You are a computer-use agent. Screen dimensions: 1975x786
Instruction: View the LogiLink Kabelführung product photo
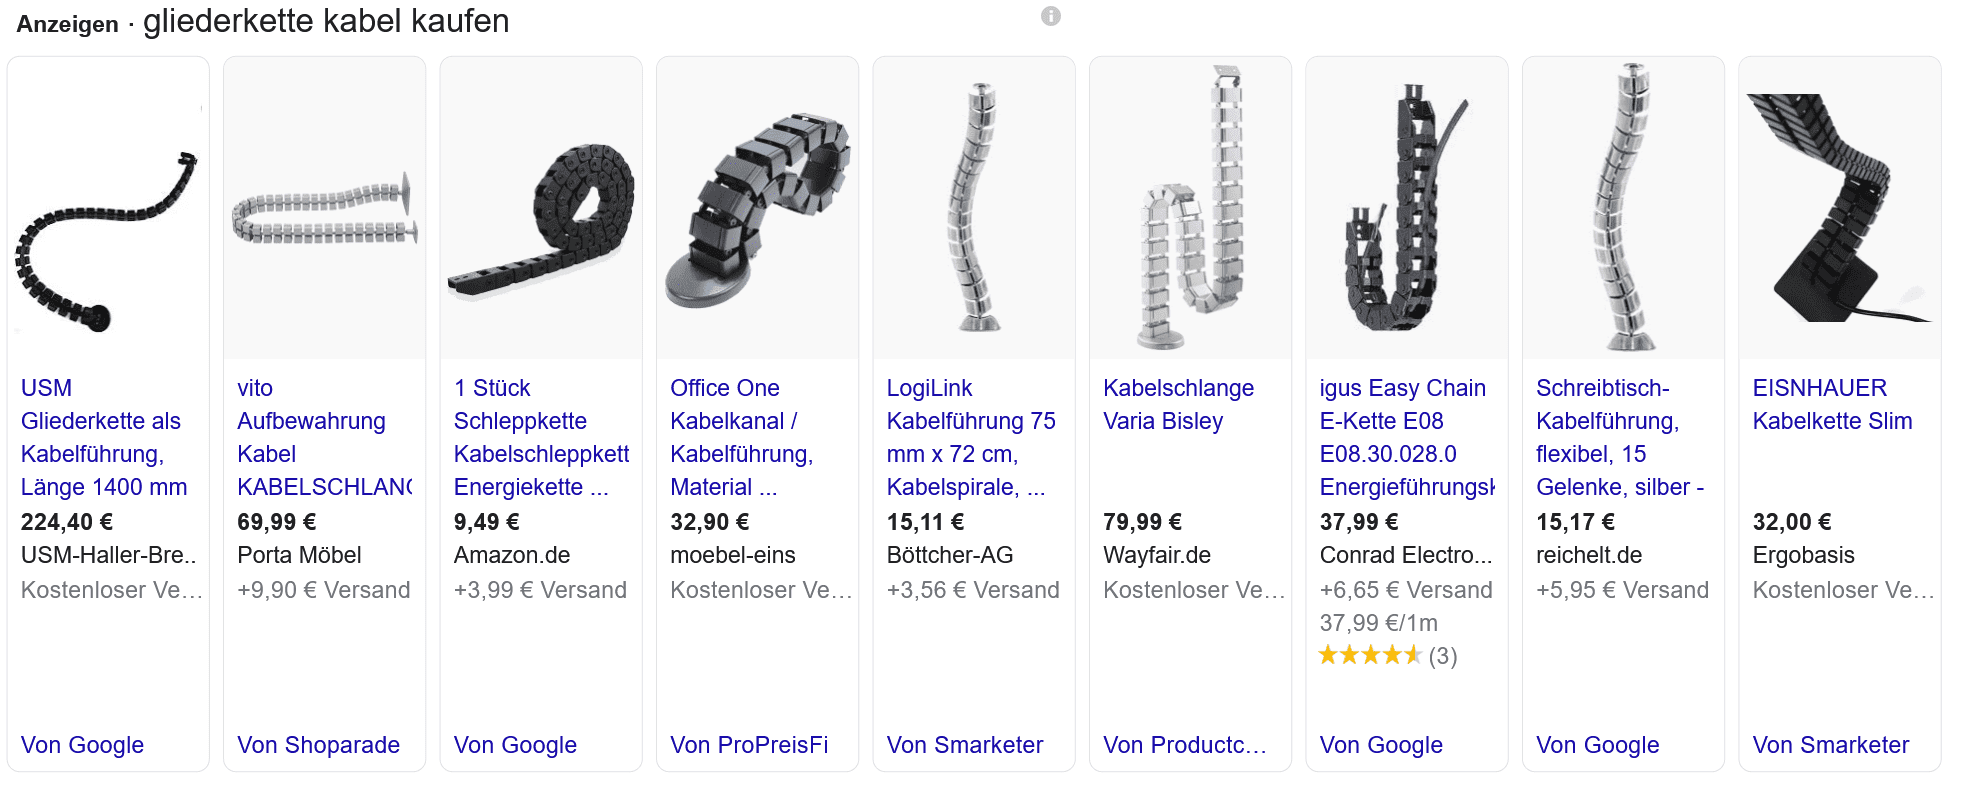tap(974, 208)
